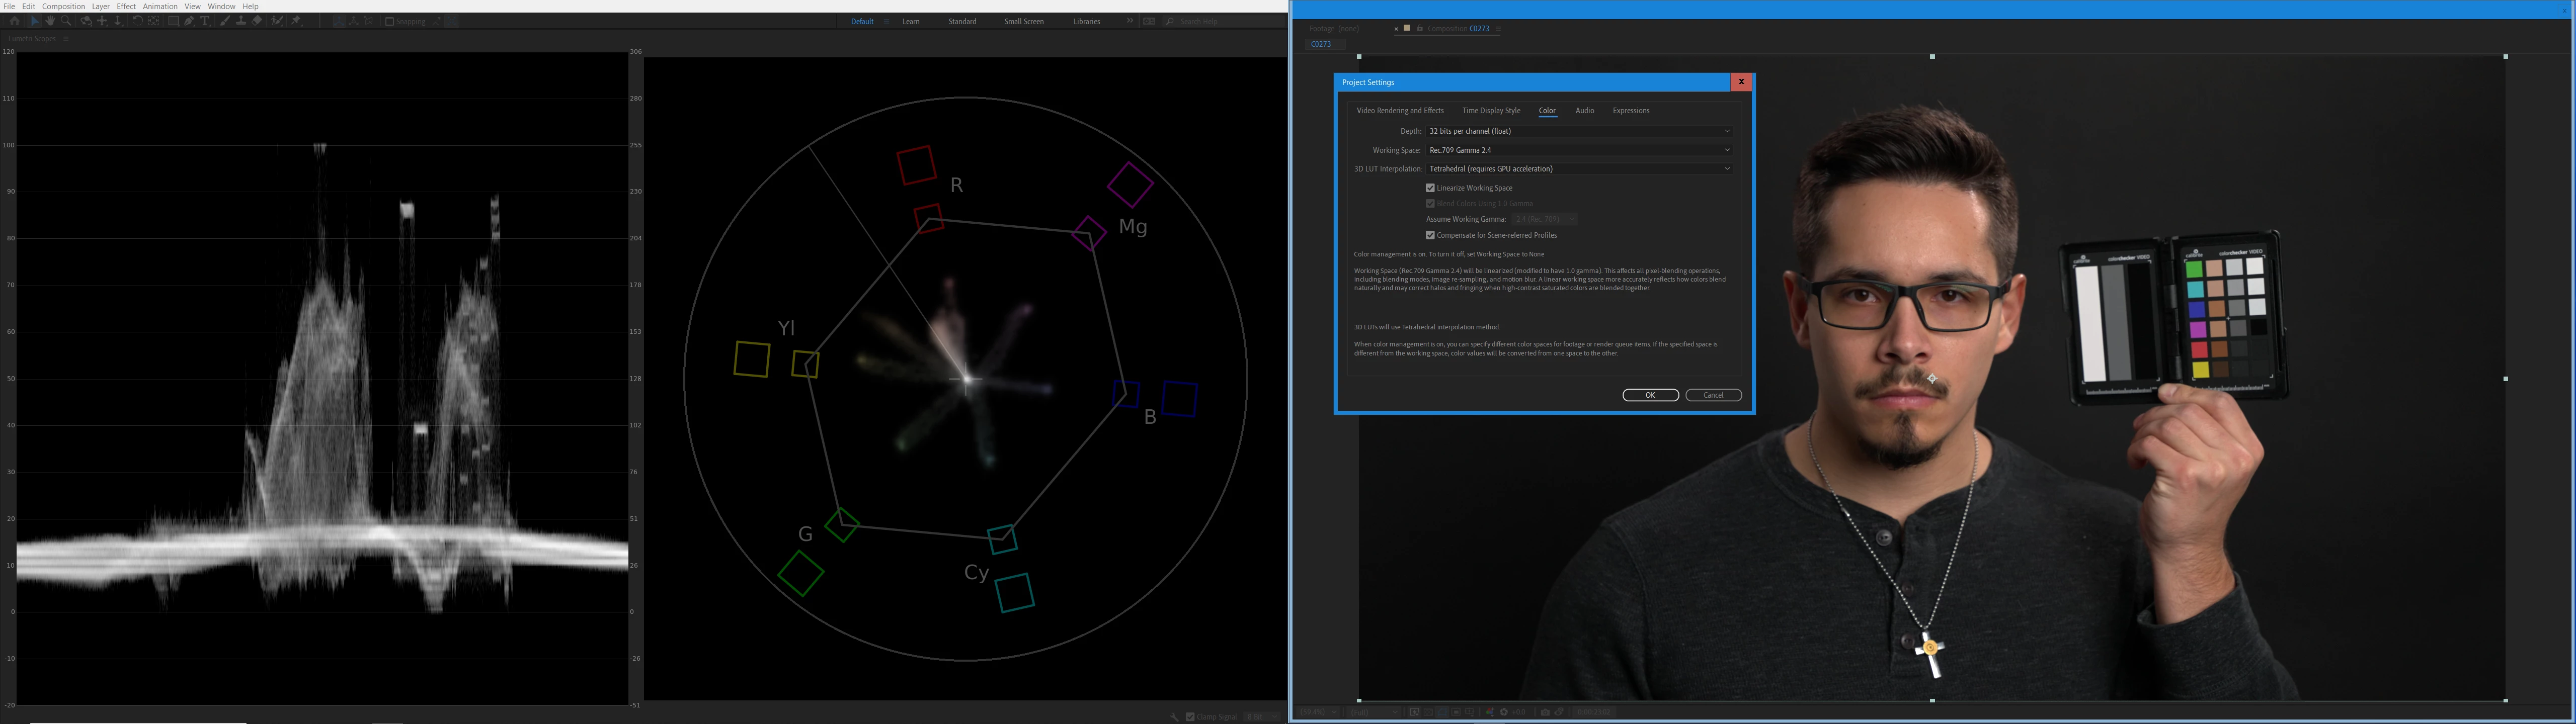Viewport: 2576px width, 724px height.
Task: Select the Pen tool
Action: 189,21
